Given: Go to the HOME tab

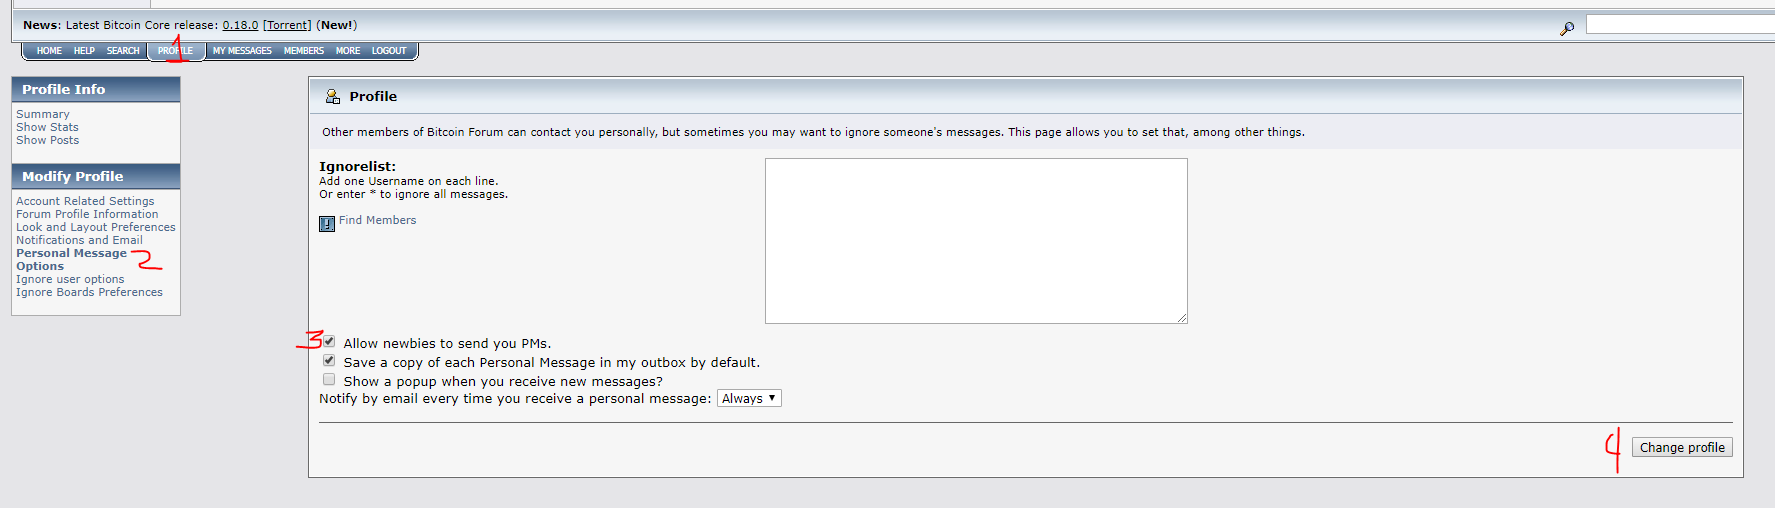Looking at the screenshot, I should [x=49, y=51].
